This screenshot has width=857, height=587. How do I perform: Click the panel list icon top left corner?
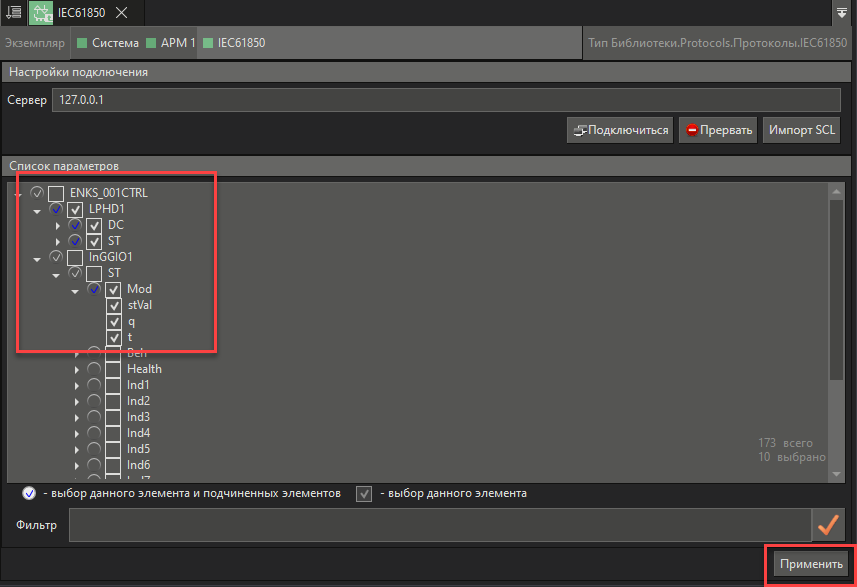coord(13,14)
